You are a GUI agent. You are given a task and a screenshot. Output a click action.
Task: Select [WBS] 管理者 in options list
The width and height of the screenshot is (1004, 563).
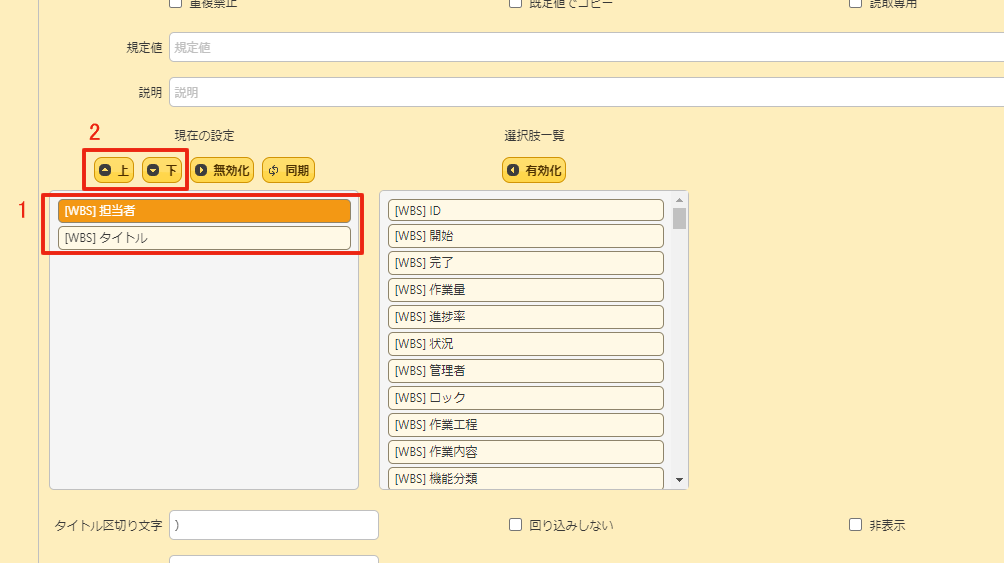pyautogui.click(x=526, y=370)
